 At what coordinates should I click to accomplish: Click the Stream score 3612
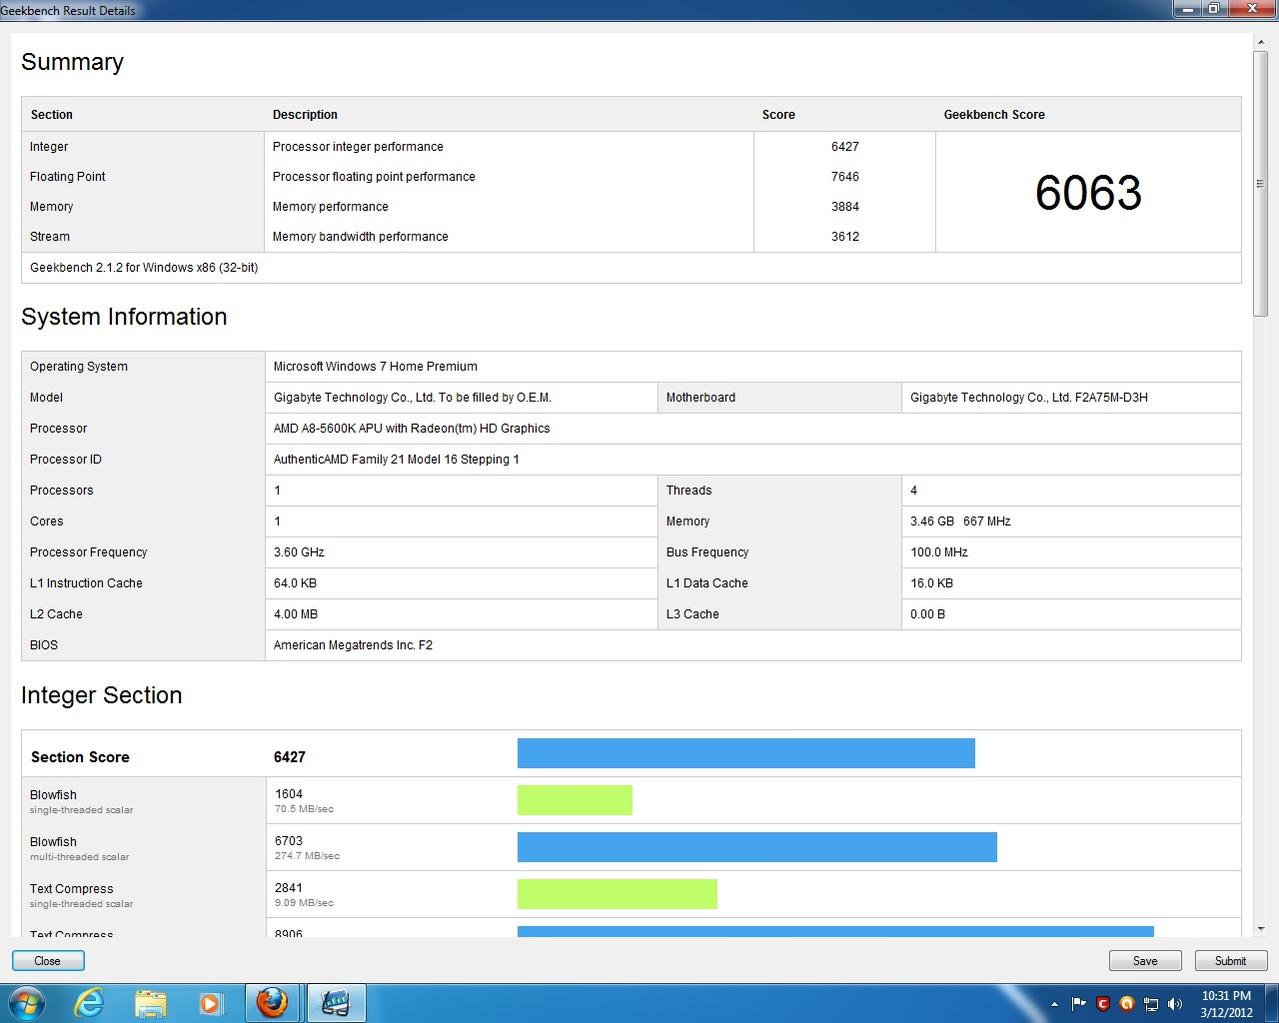845,237
